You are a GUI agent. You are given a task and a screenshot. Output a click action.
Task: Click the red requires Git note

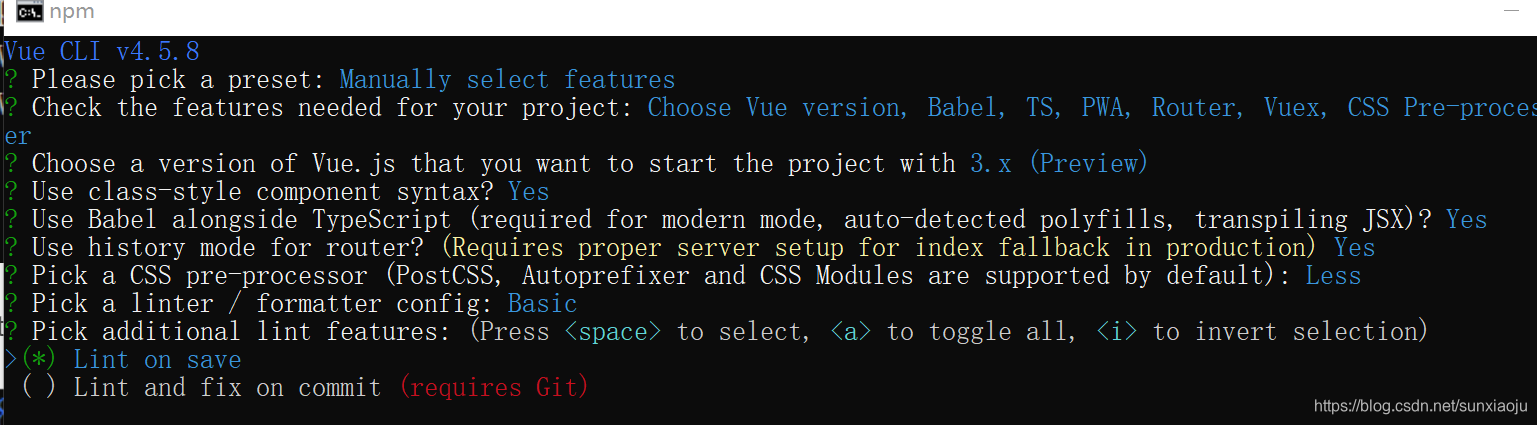click(x=494, y=388)
